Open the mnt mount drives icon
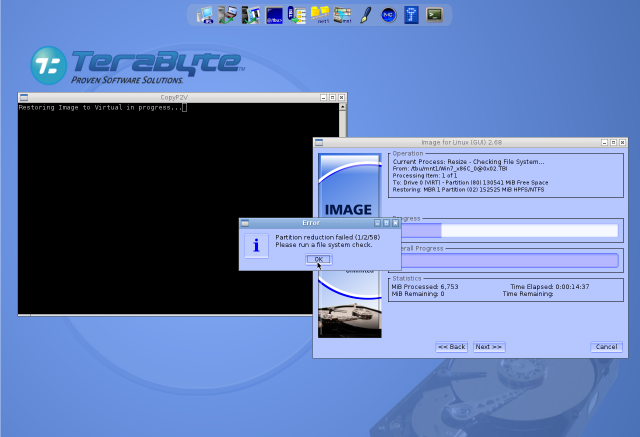 pyautogui.click(x=343, y=15)
